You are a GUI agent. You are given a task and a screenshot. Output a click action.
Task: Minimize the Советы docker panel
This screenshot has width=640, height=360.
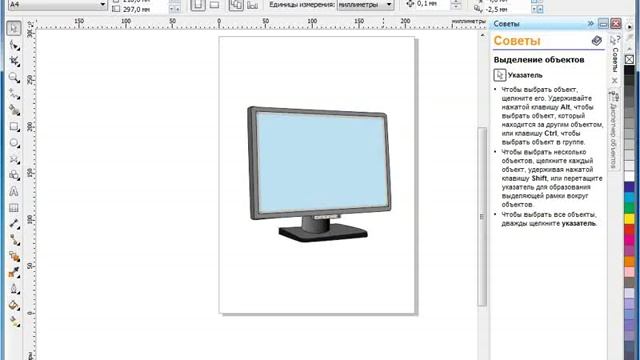604,24
